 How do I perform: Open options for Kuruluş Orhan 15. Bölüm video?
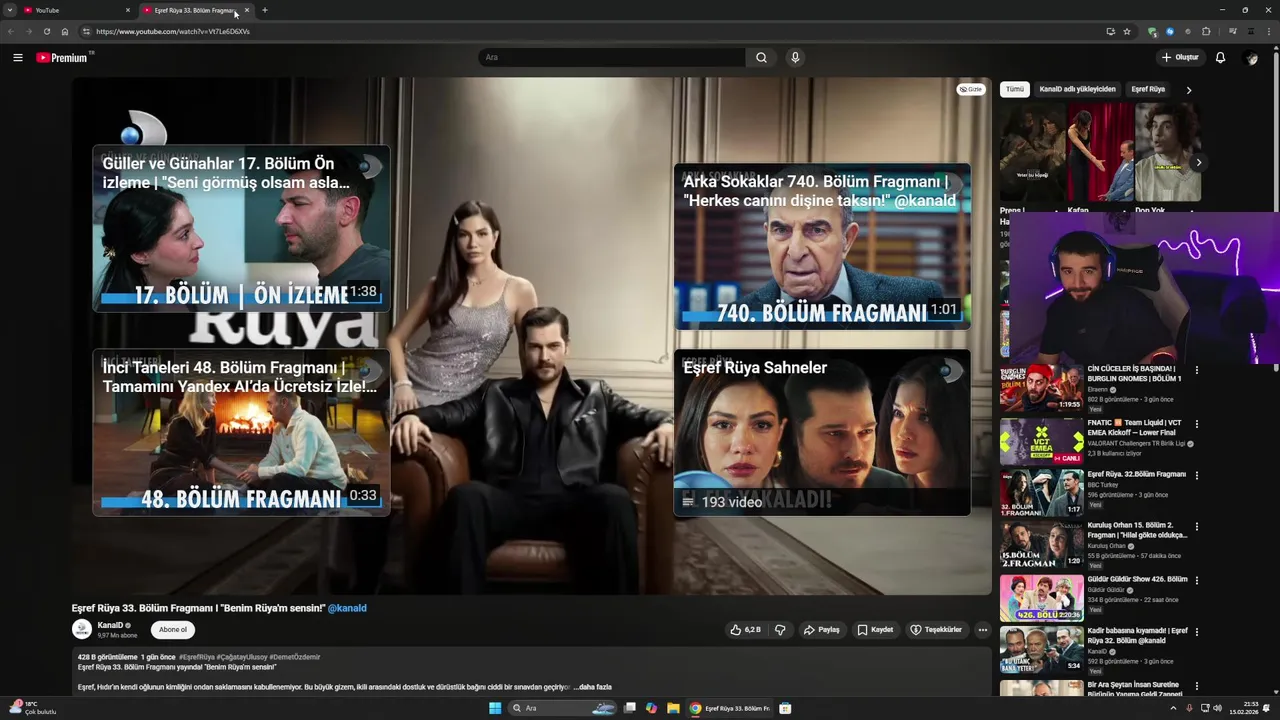(1196, 527)
